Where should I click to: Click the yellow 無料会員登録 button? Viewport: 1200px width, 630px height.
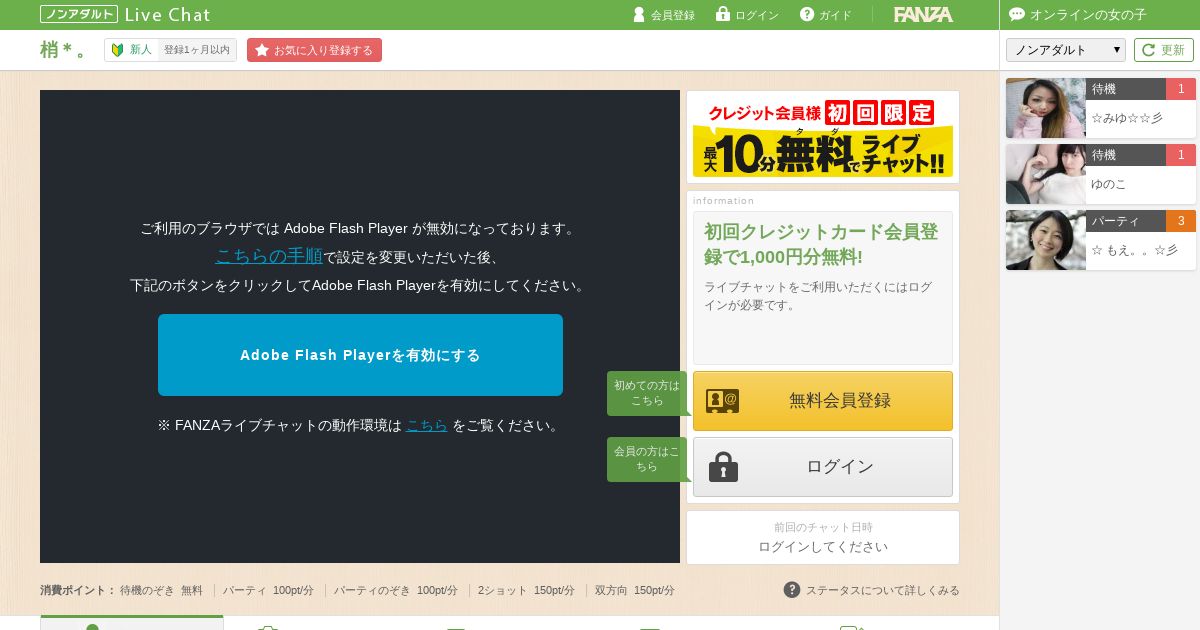click(823, 401)
